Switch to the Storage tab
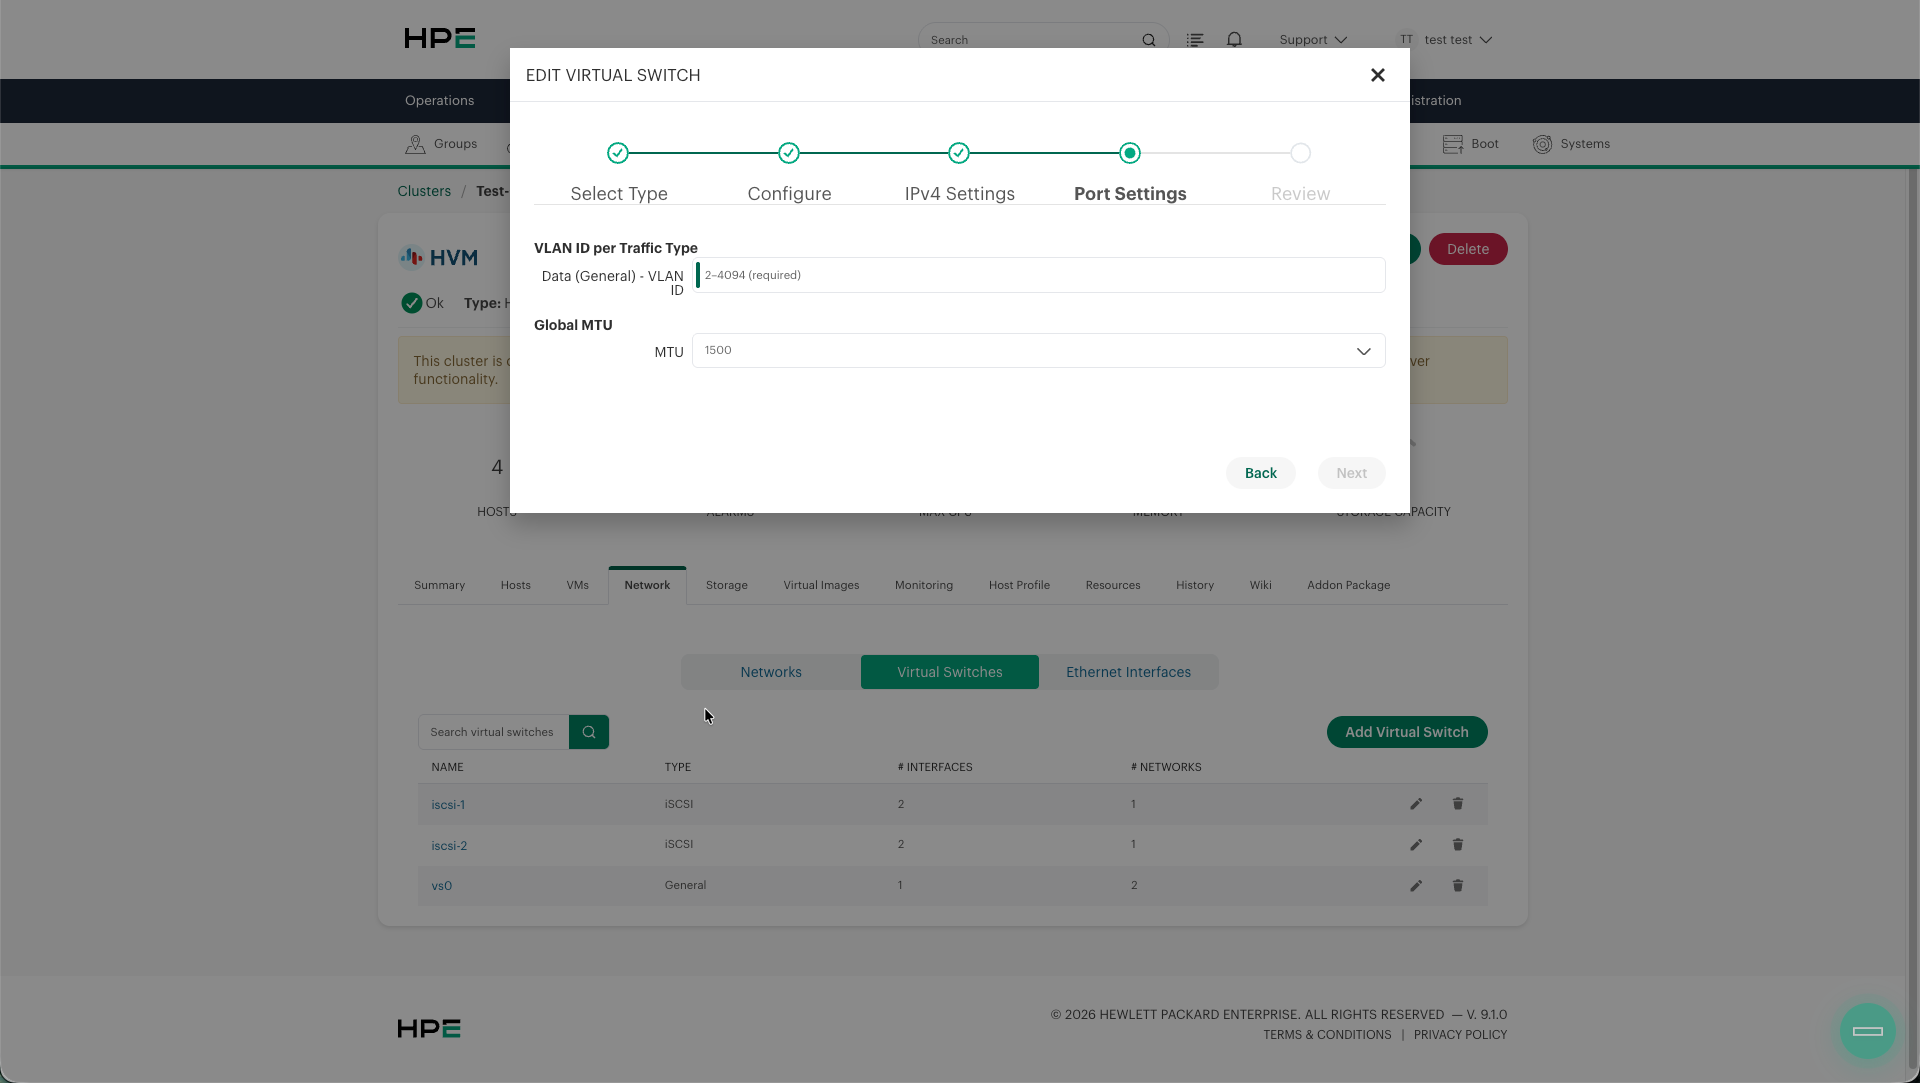The image size is (1920, 1083). click(726, 585)
